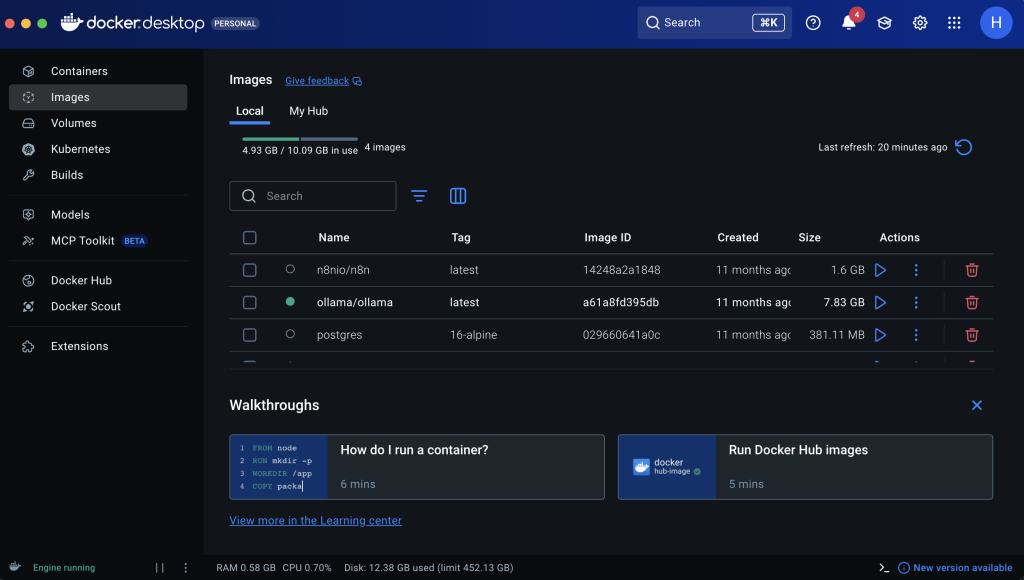Open the Learning center cap icon
Screen dimensions: 1024x580
pyautogui.click(x=884, y=23)
